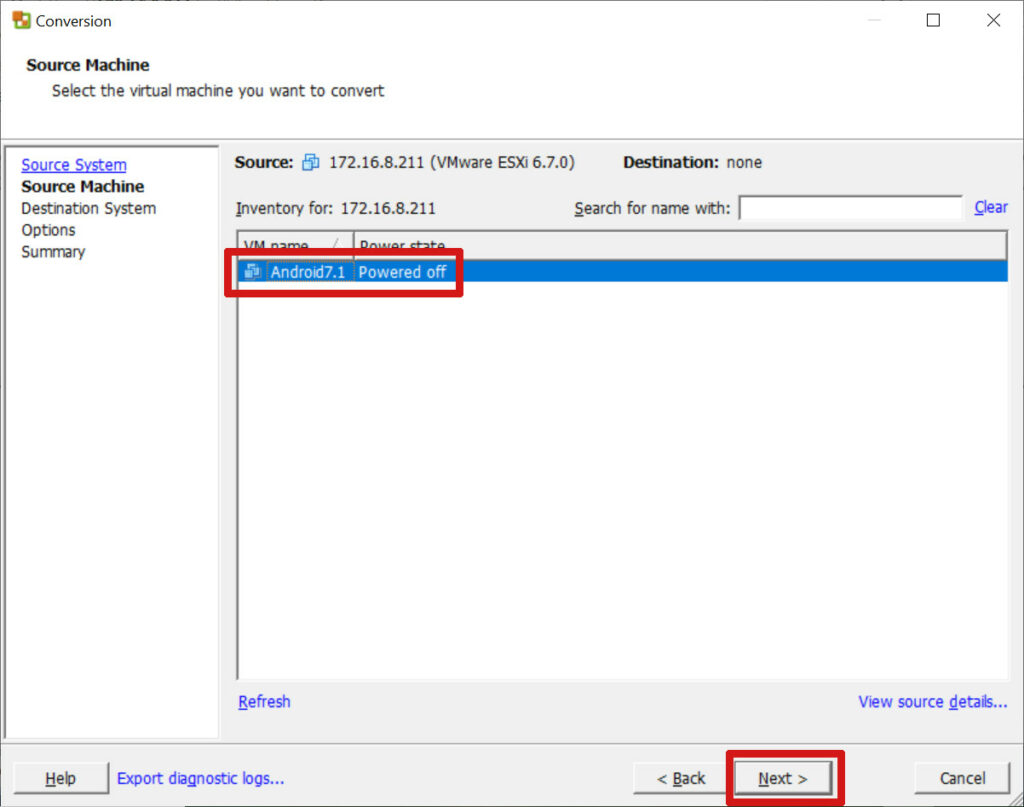Viewport: 1024px width, 807px height.
Task: Sort by the Power state column header
Action: coord(680,245)
